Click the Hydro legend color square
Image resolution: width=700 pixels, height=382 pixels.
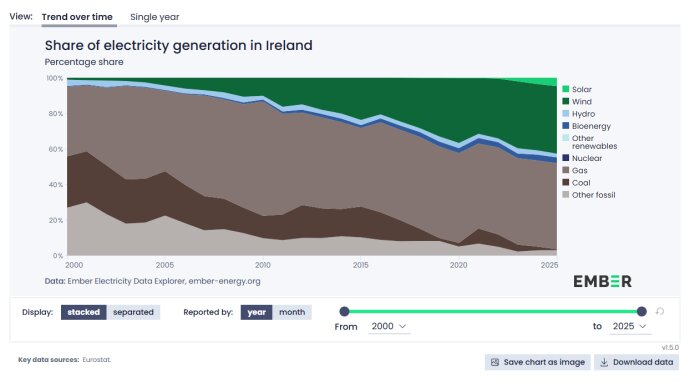pyautogui.click(x=566, y=114)
